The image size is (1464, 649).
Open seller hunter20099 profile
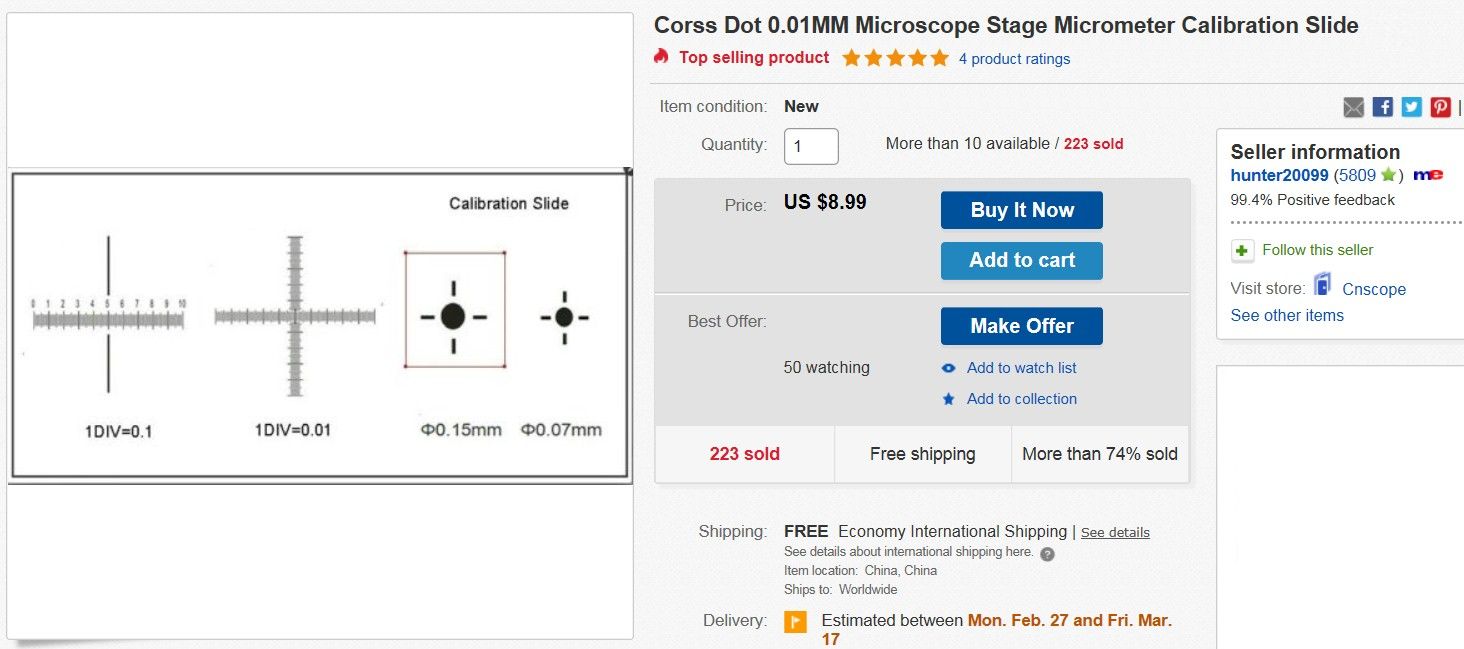click(x=1279, y=175)
